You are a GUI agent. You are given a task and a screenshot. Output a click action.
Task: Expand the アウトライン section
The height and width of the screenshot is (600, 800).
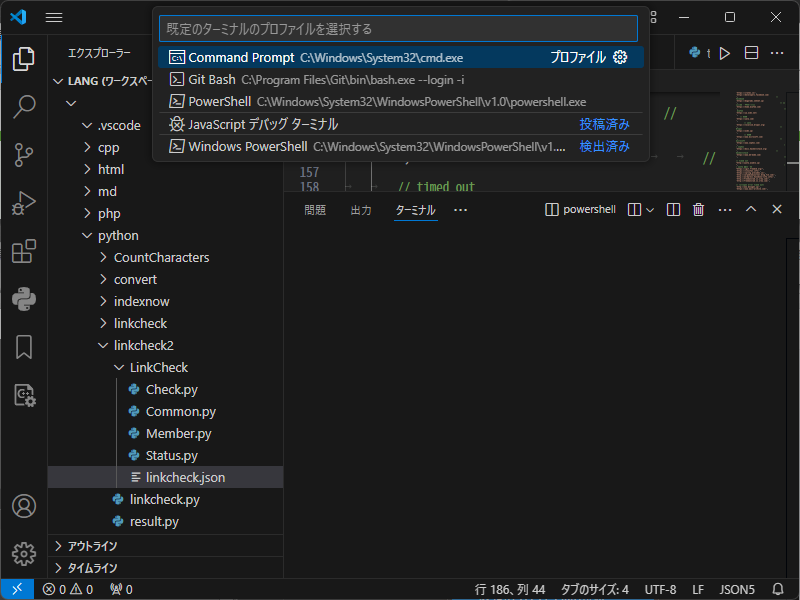[92, 546]
